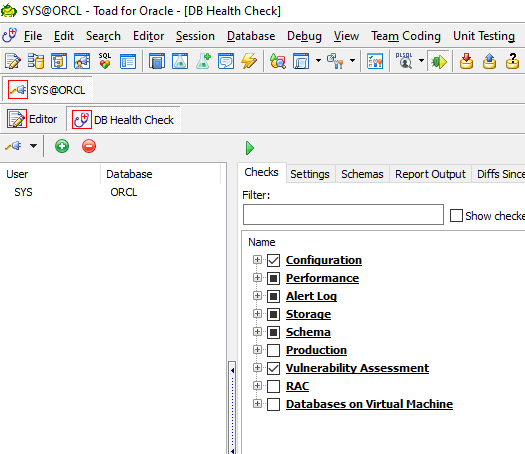Click the green bug debug run icon
Viewport: 525px width, 454px height.
(439, 62)
